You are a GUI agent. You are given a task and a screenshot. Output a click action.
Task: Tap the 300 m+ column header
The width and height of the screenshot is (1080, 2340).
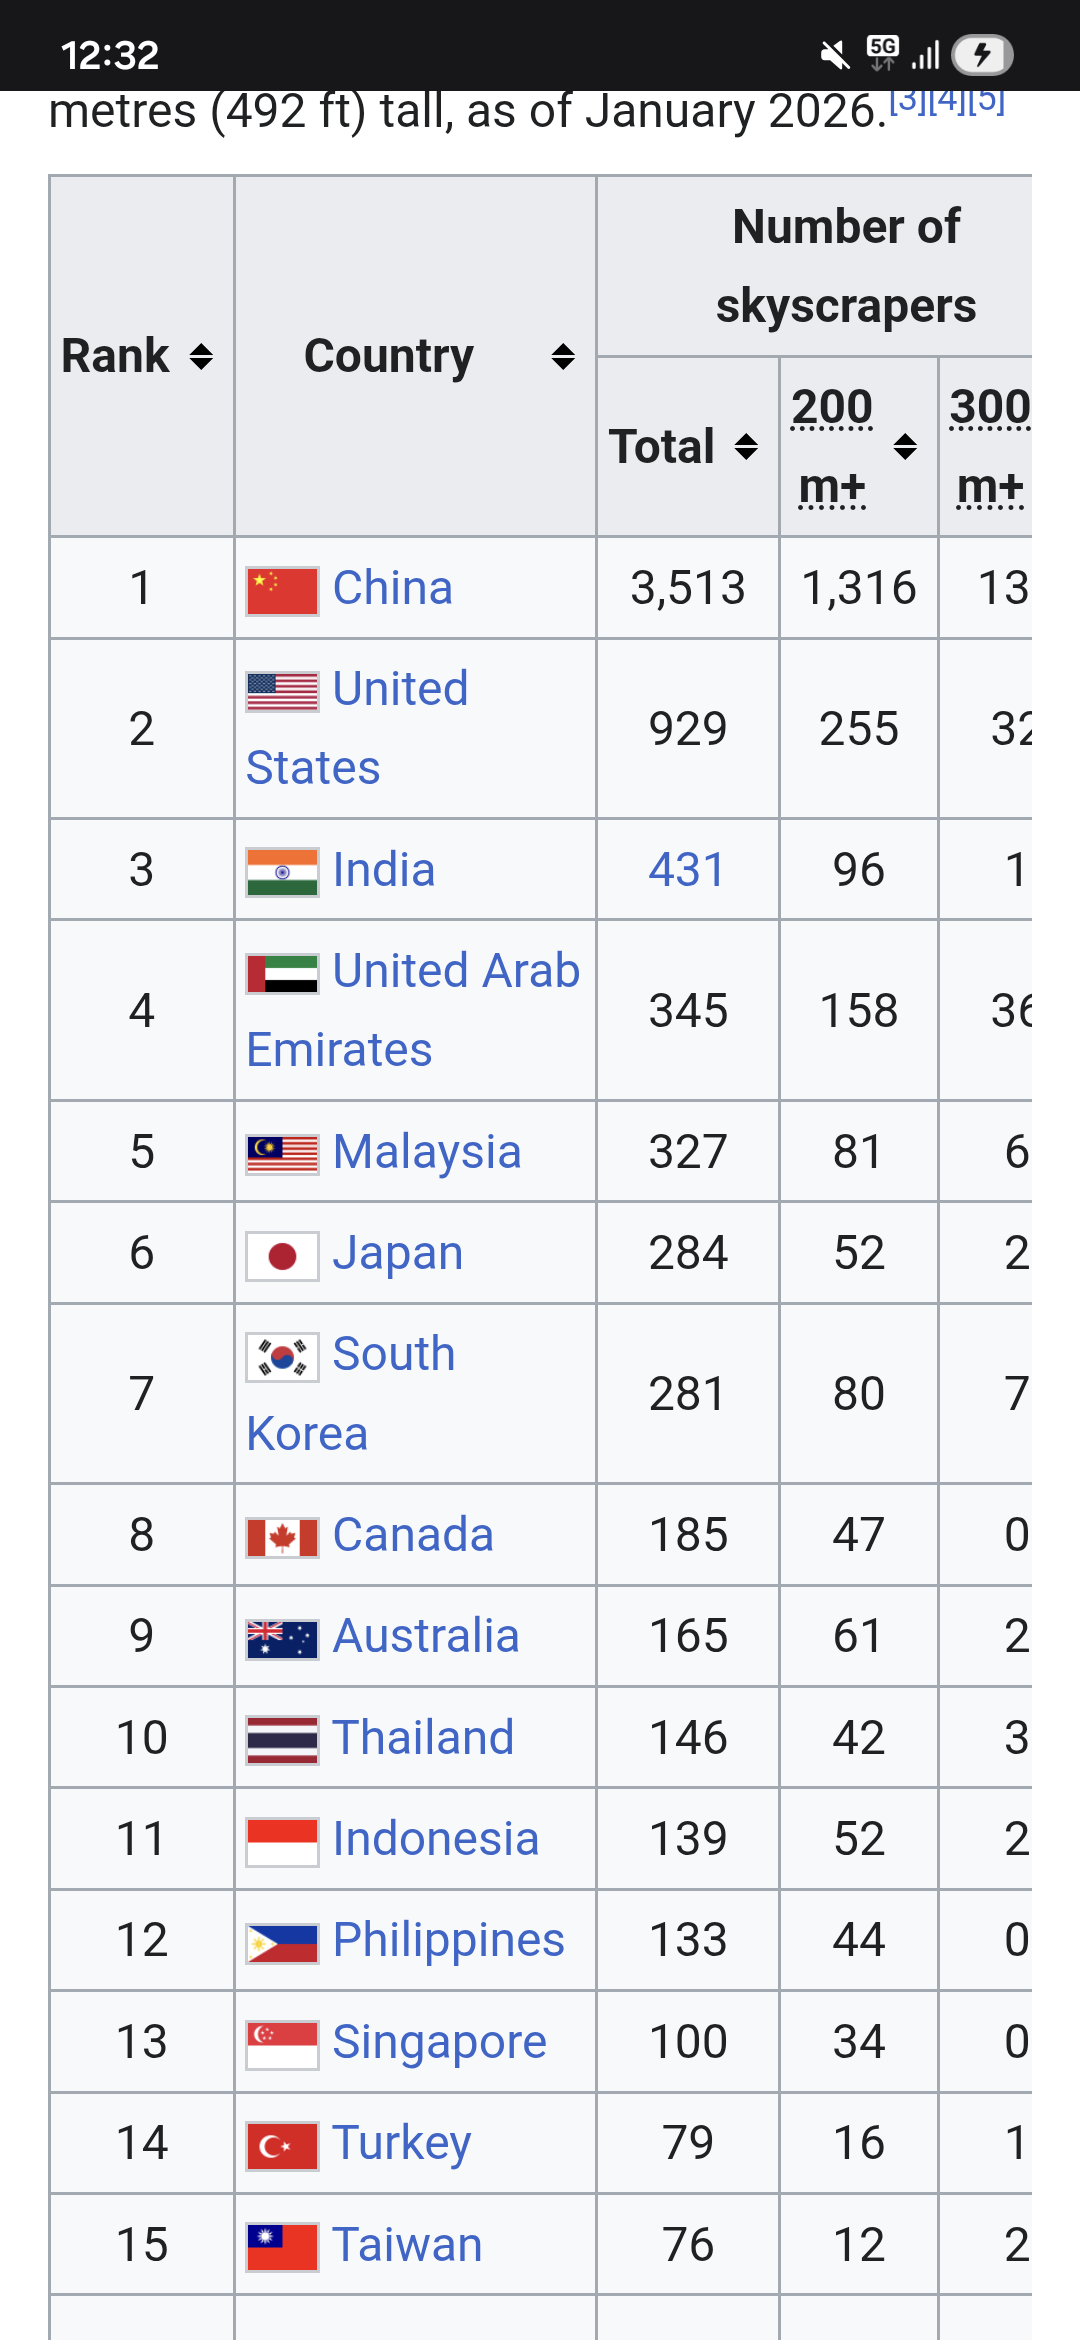(989, 446)
